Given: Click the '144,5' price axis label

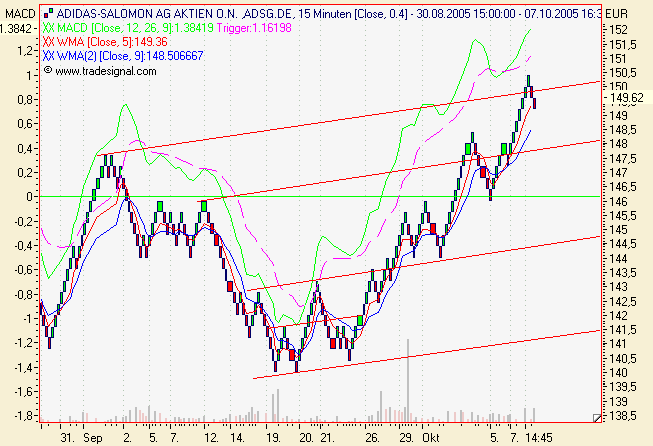Looking at the screenshot, I should click(x=623, y=244).
